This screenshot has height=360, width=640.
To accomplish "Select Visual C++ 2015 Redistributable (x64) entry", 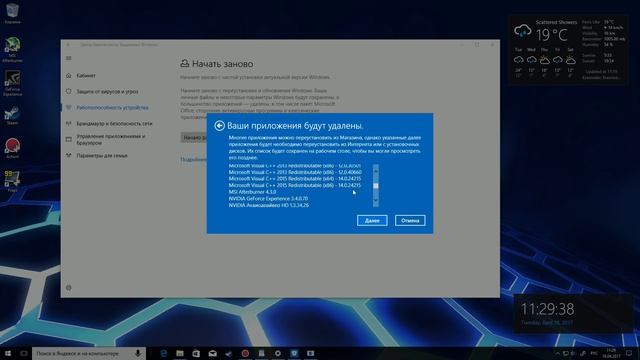I will (295, 179).
